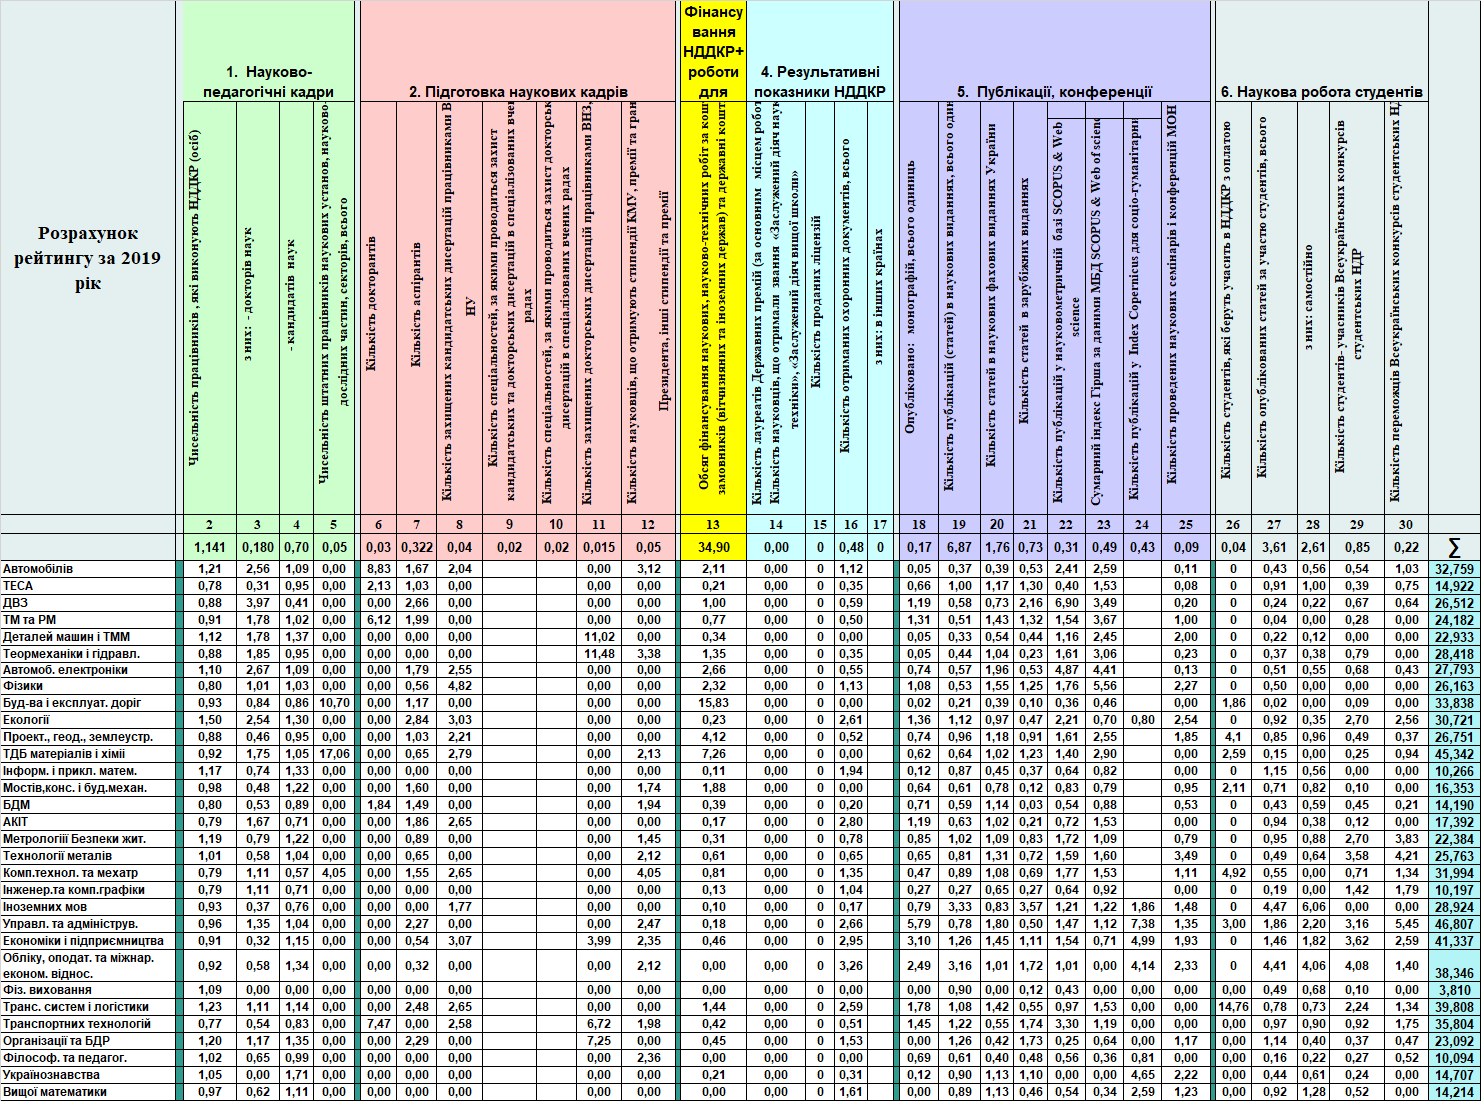Click the total '45,342' in the sum column
The height and width of the screenshot is (1101, 1481).
(1454, 755)
